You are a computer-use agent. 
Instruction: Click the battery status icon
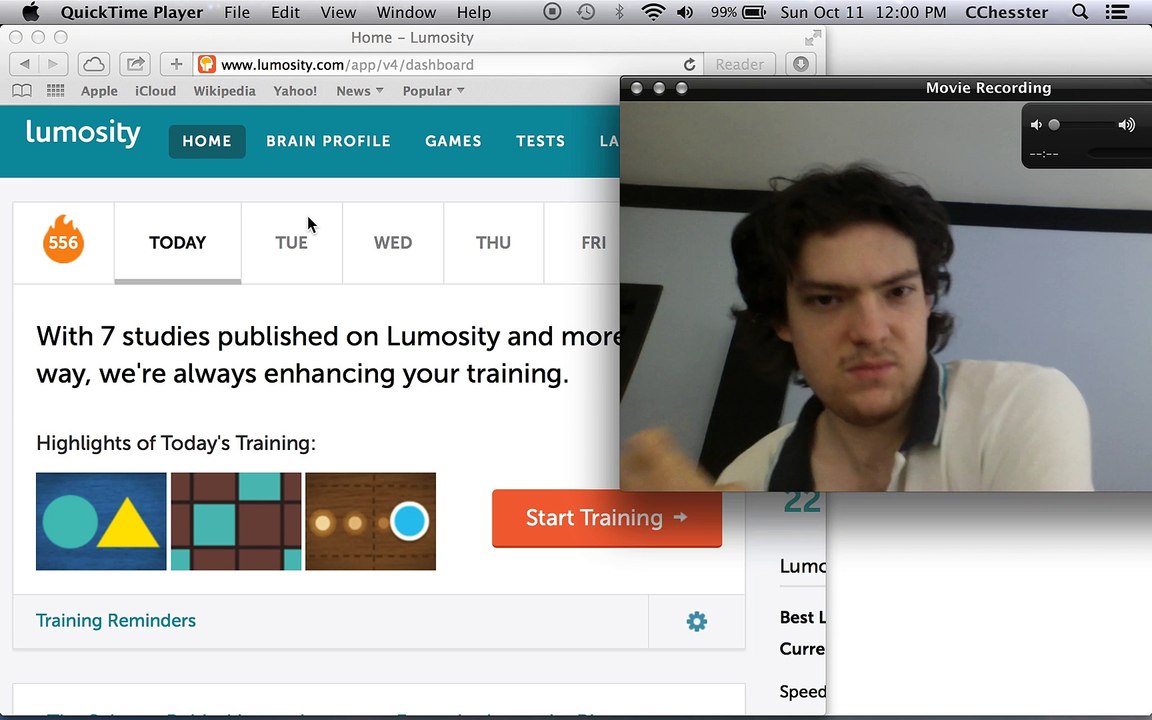pyautogui.click(x=754, y=12)
